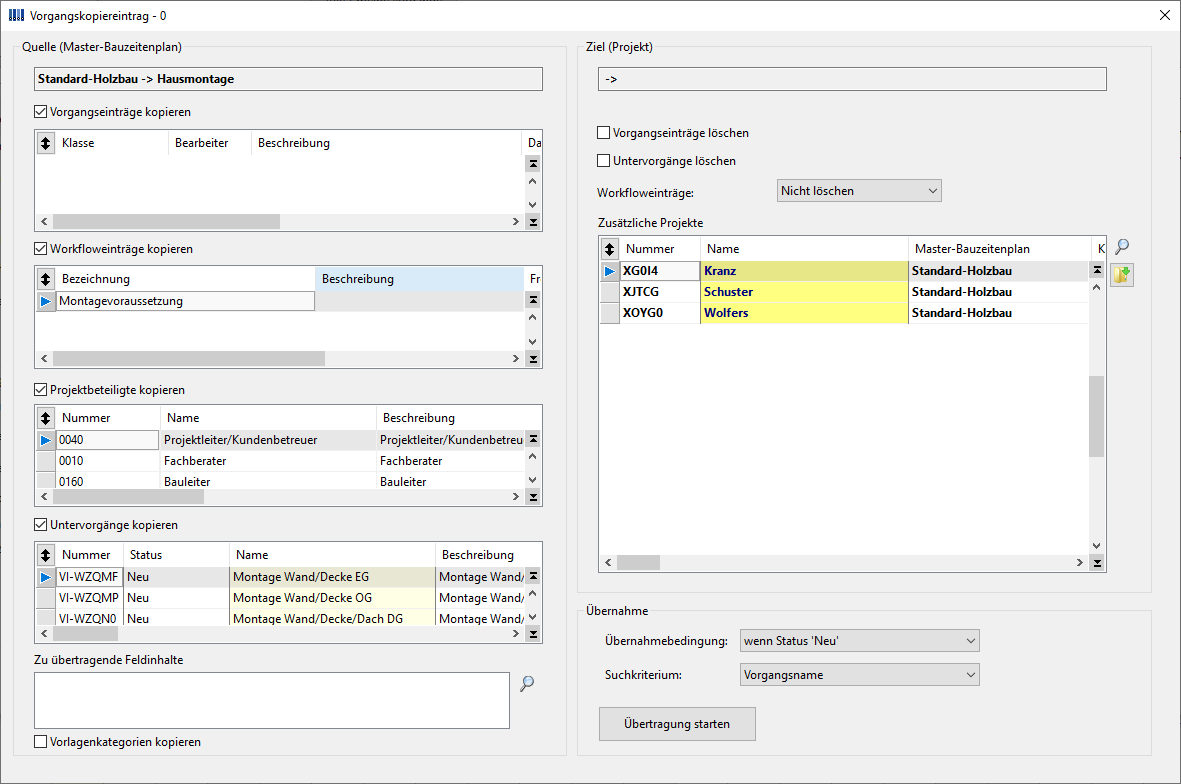This screenshot has height=784, width=1181.
Task: Click the XOYG0 project number cell
Action: pyautogui.click(x=660, y=313)
